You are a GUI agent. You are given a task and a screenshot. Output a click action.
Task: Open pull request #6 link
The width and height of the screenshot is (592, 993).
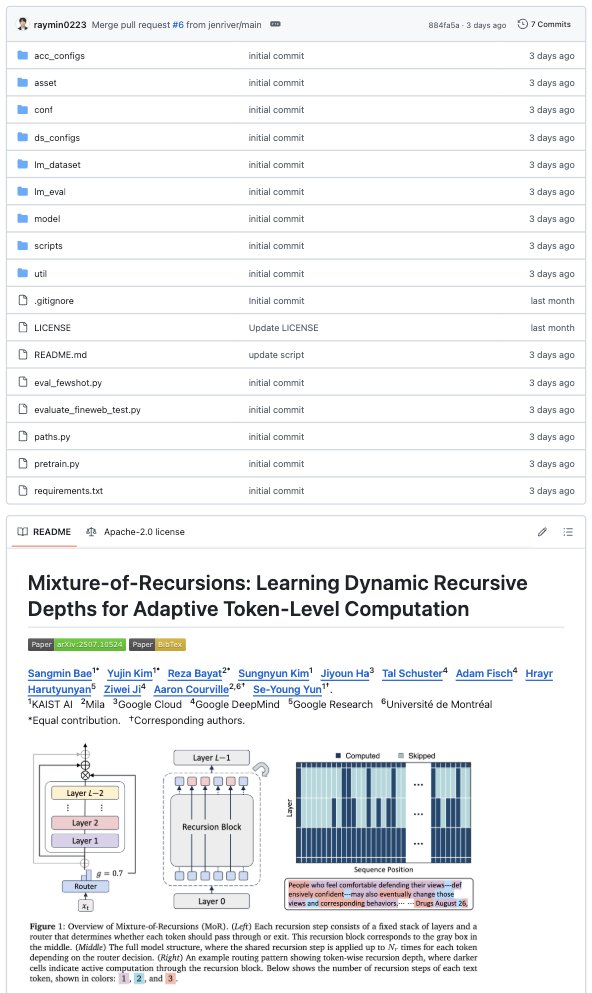point(178,25)
